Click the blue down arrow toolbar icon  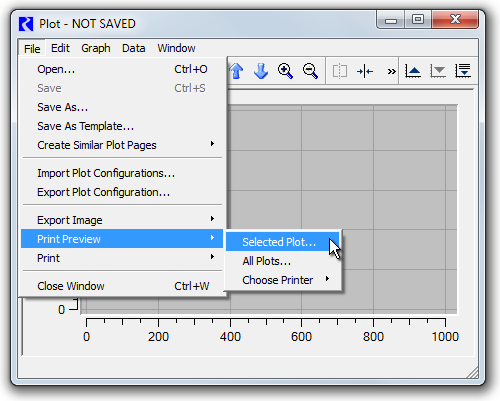point(261,71)
